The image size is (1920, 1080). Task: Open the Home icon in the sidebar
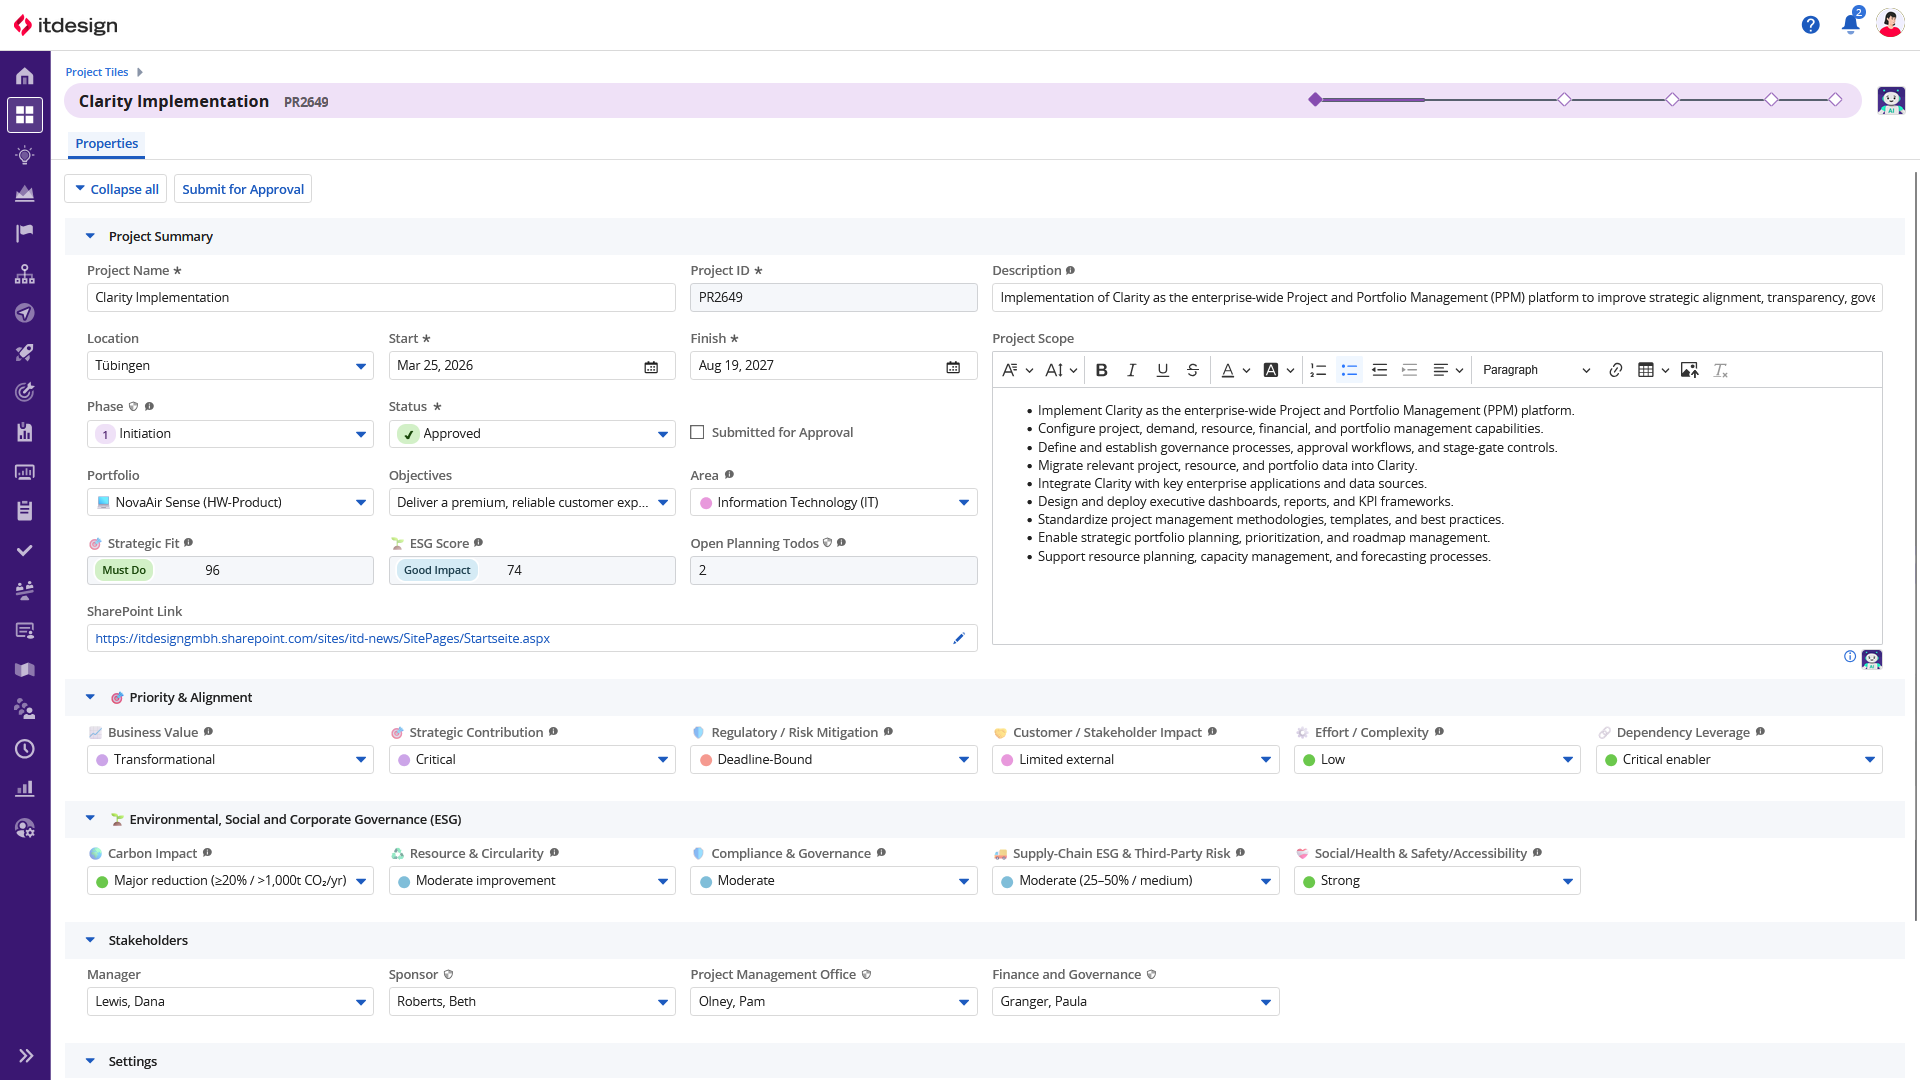click(25, 76)
